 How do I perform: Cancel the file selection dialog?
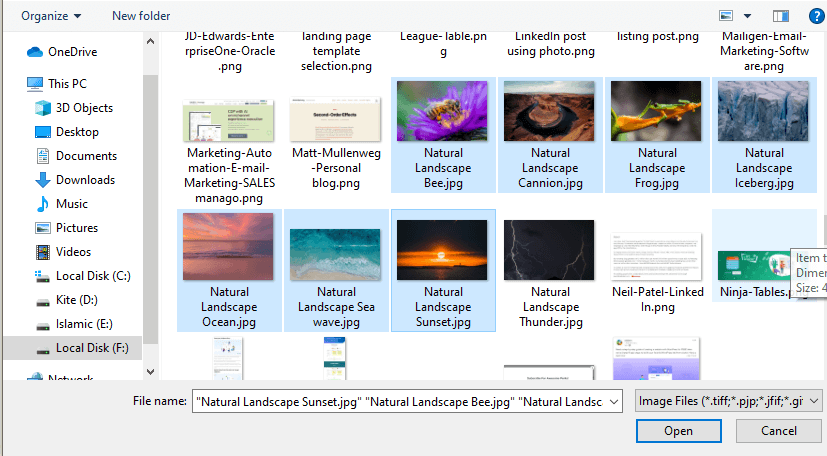(x=778, y=431)
